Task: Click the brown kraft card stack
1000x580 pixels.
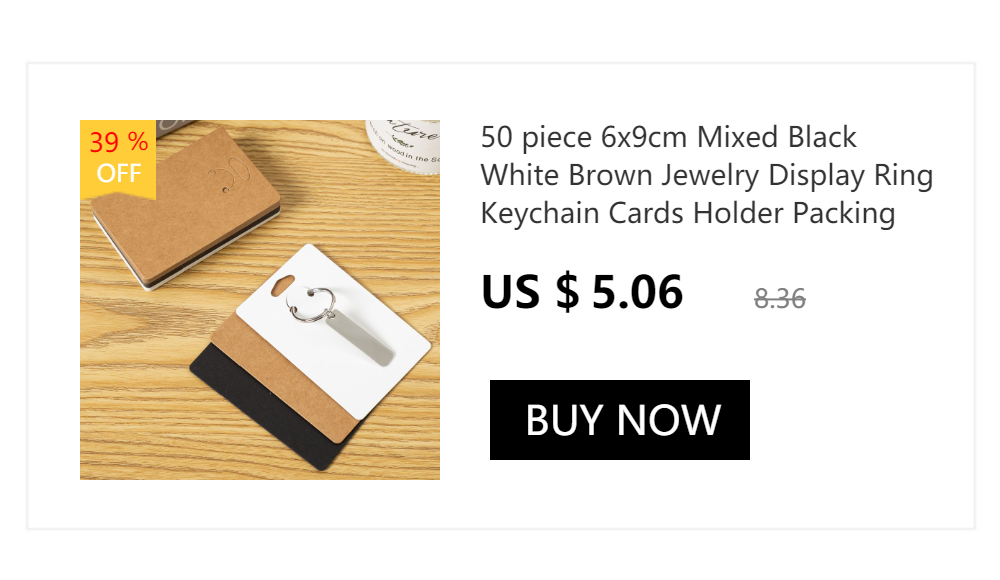Action: (185, 204)
